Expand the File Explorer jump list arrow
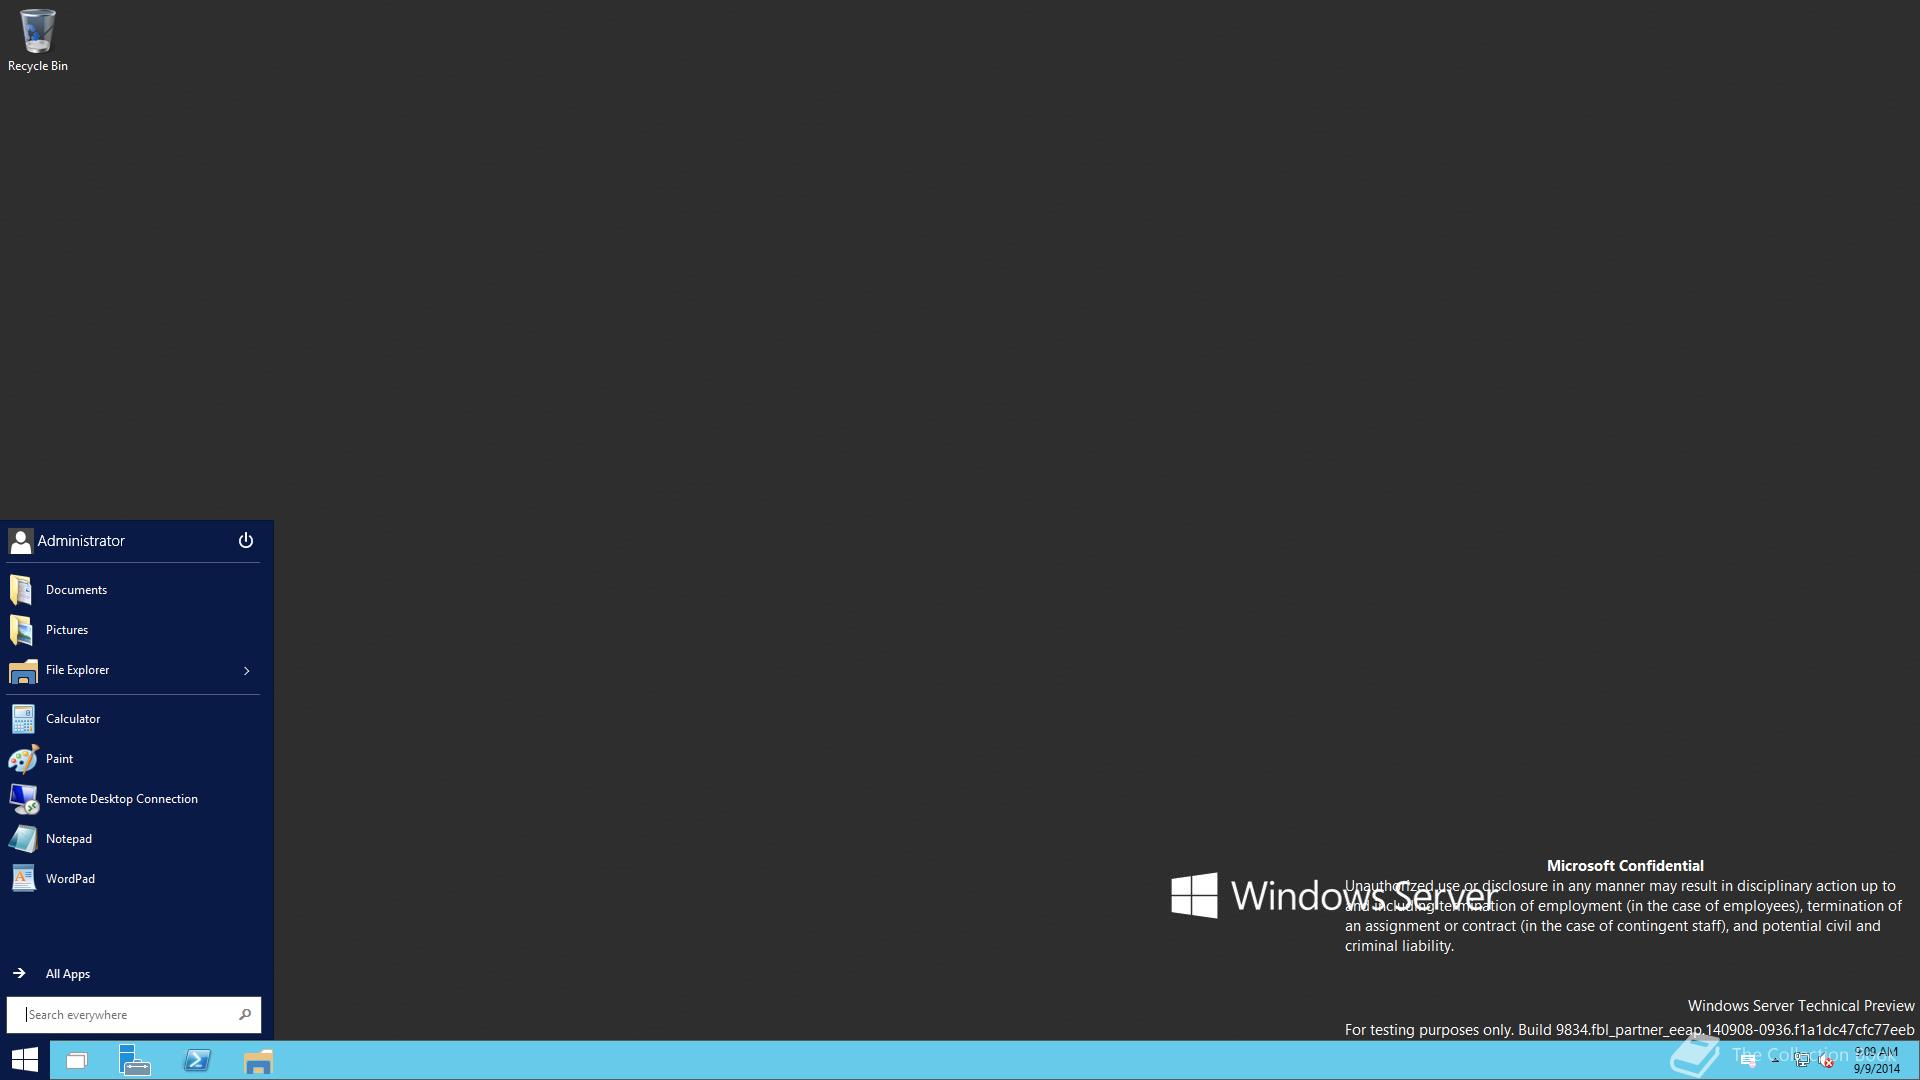 [247, 671]
